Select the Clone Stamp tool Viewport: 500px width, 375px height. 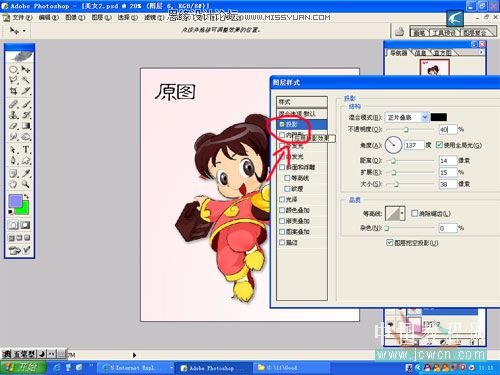13,115
